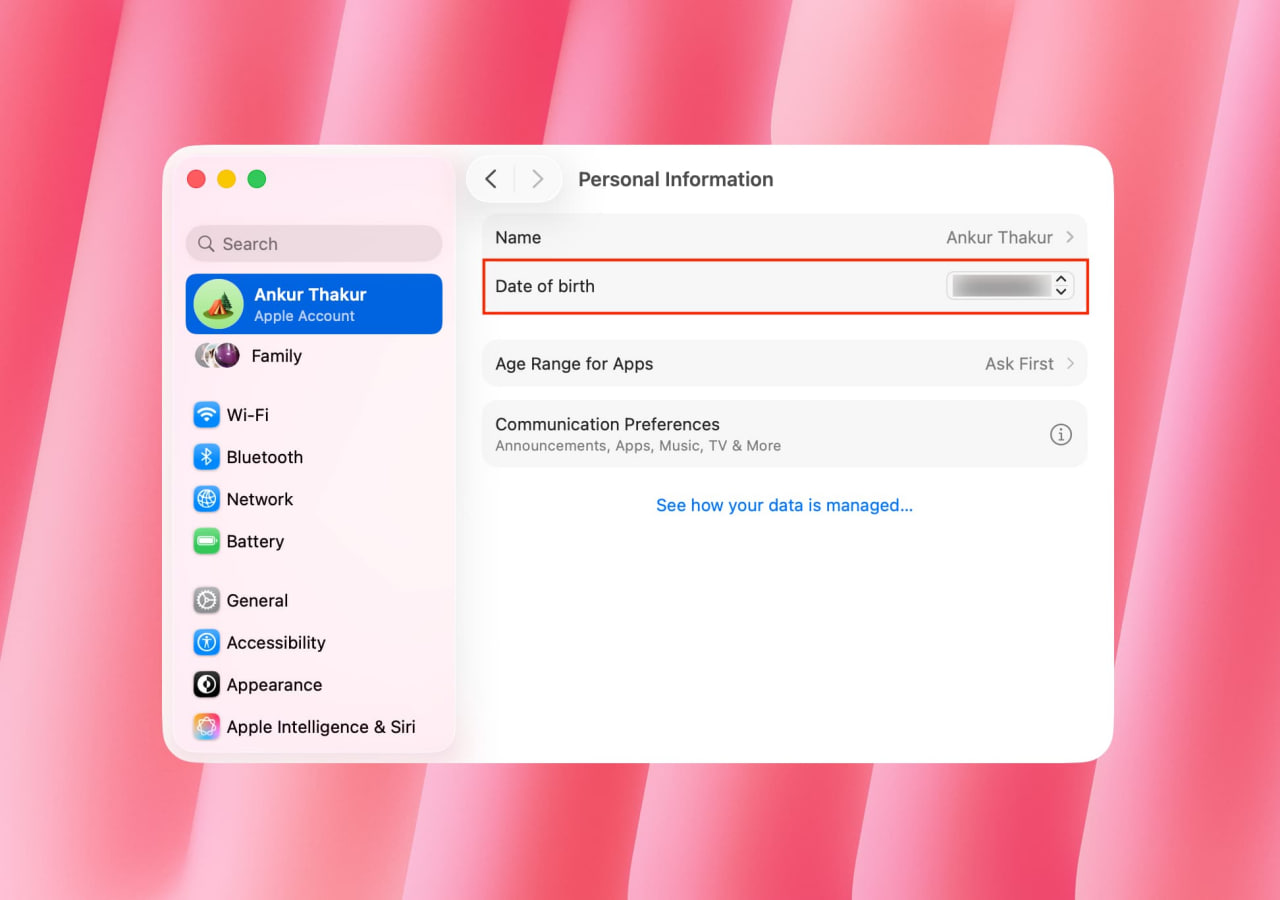The image size is (1280, 900).
Task: Click the Accessibility icon in sidebar
Action: point(206,642)
